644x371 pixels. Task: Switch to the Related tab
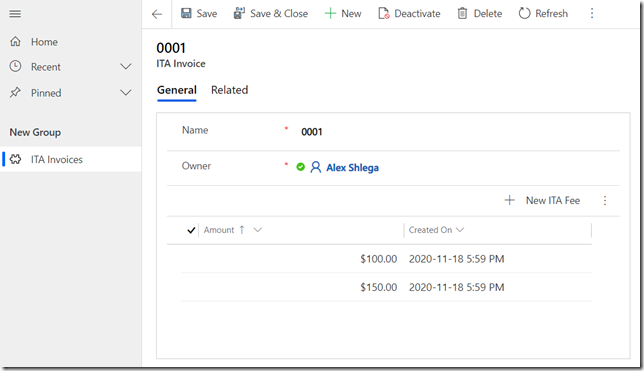tap(230, 90)
